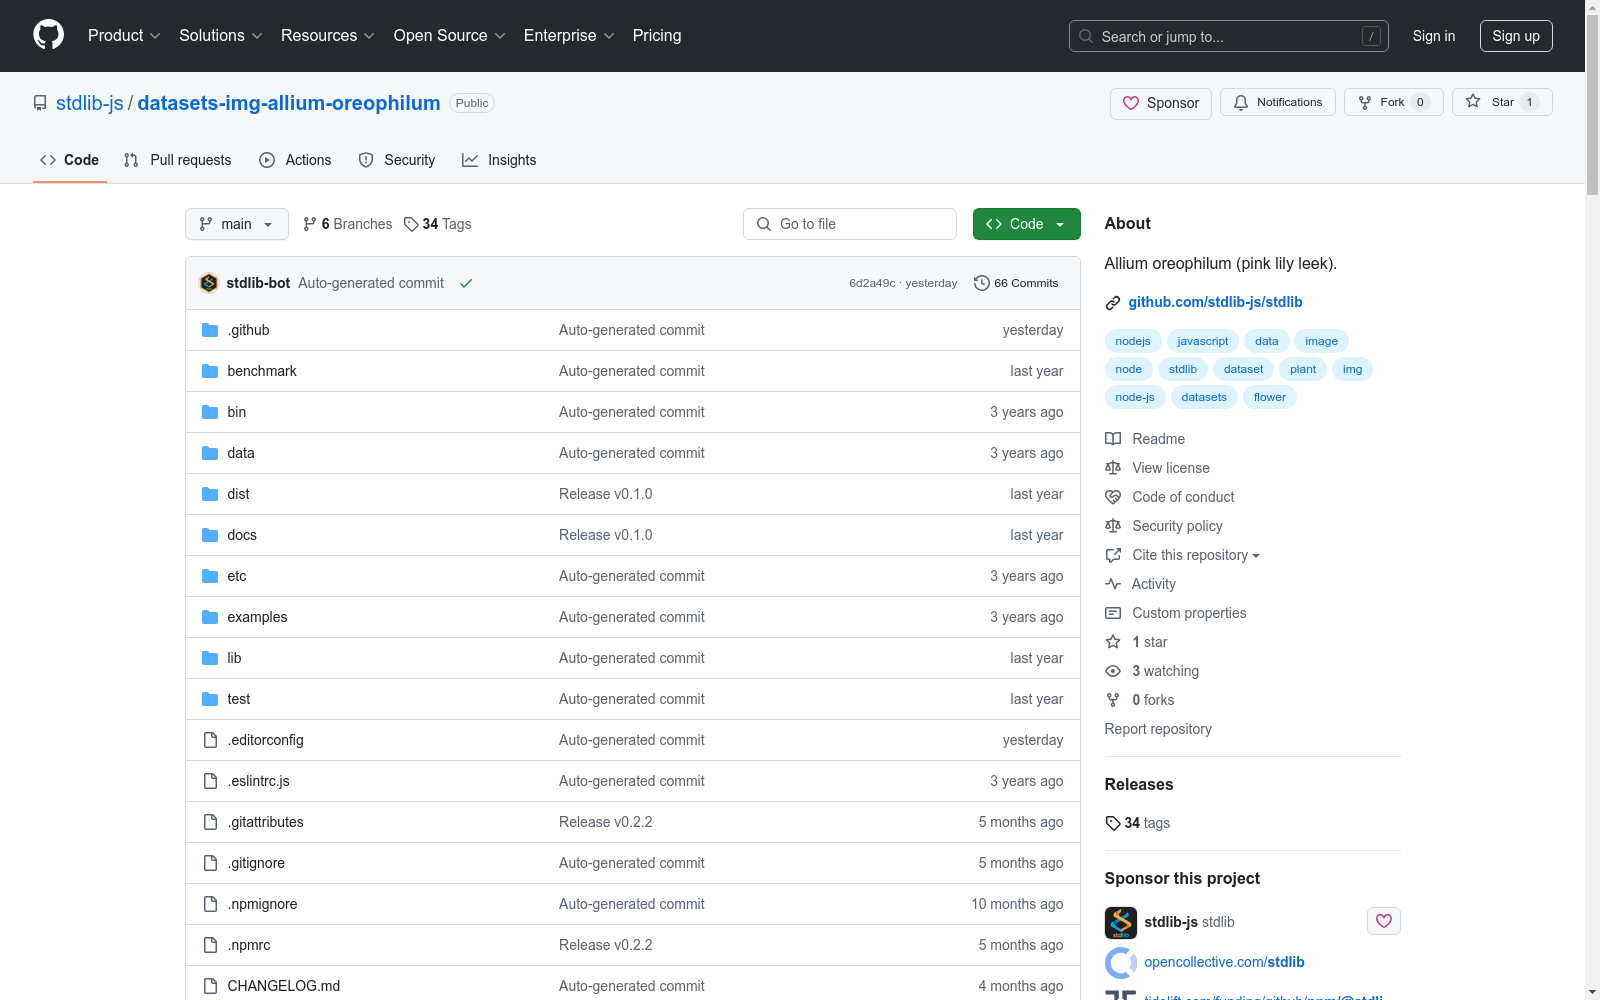Click the Activity pulse icon
This screenshot has width=1600, height=1000.
[x=1113, y=584]
